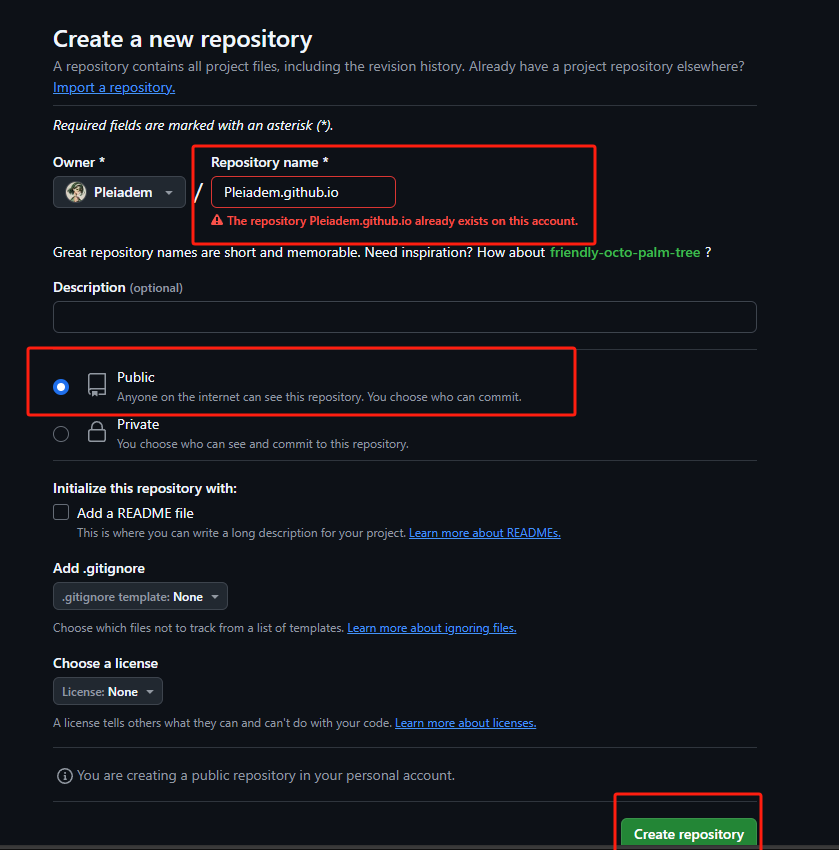Click the Private lock icon

click(97, 432)
